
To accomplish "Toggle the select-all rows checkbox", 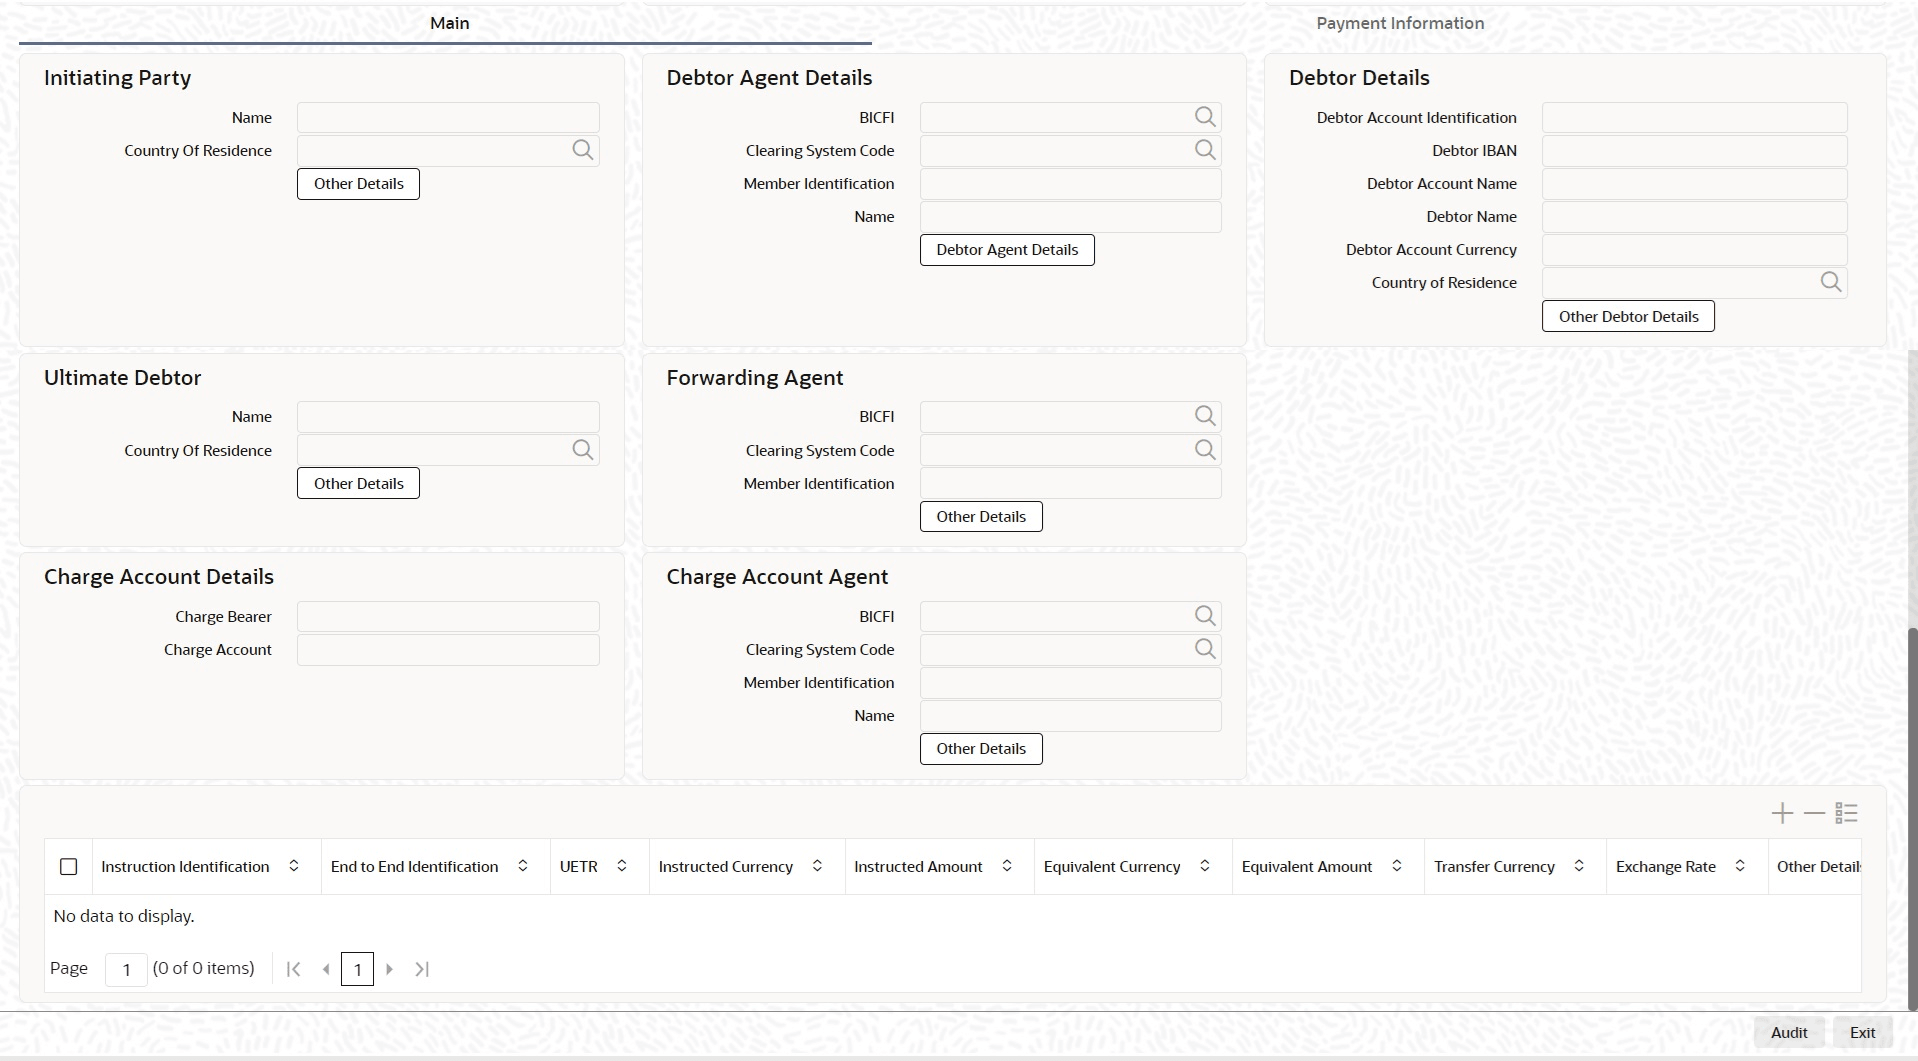I will pos(69,867).
